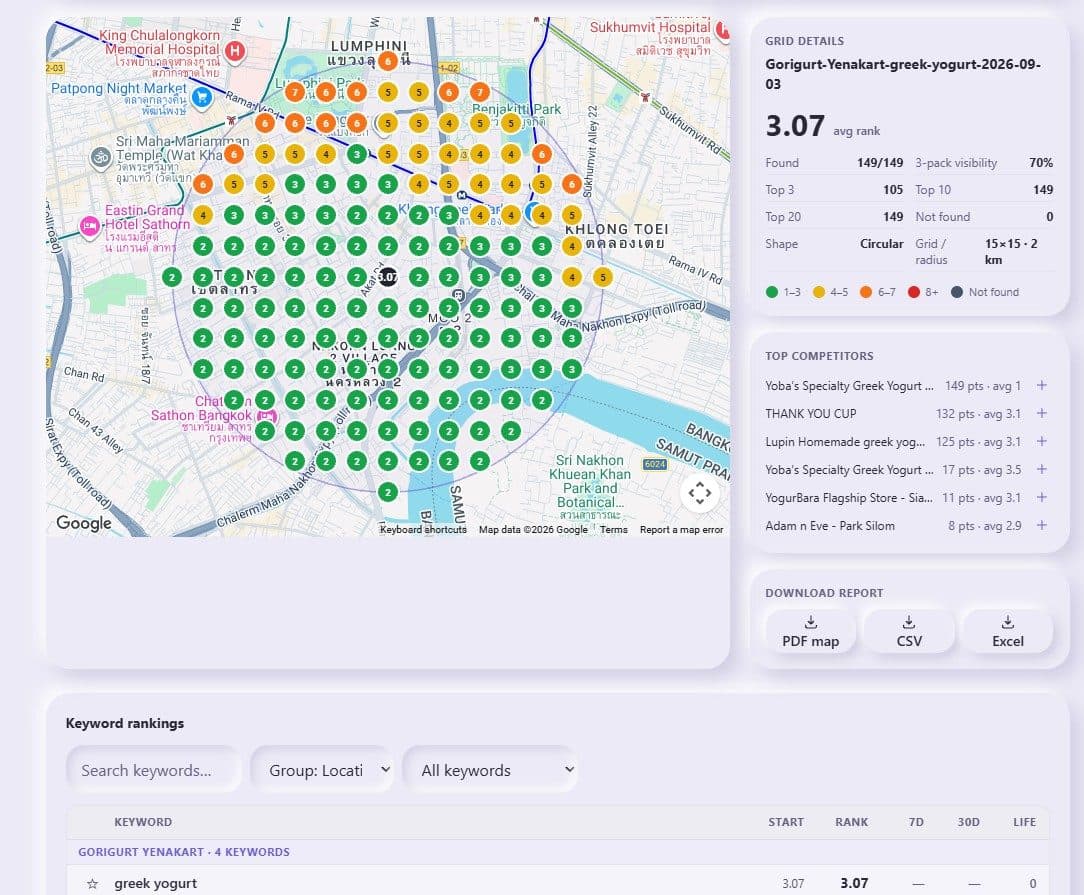Click the 70% 3-pack visibility value
This screenshot has width=1084, height=895.
pos(1040,162)
